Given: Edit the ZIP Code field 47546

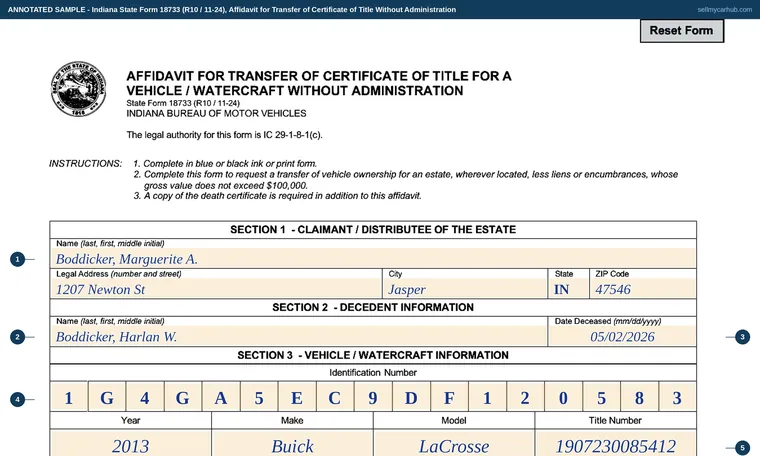Looking at the screenshot, I should pos(643,289).
